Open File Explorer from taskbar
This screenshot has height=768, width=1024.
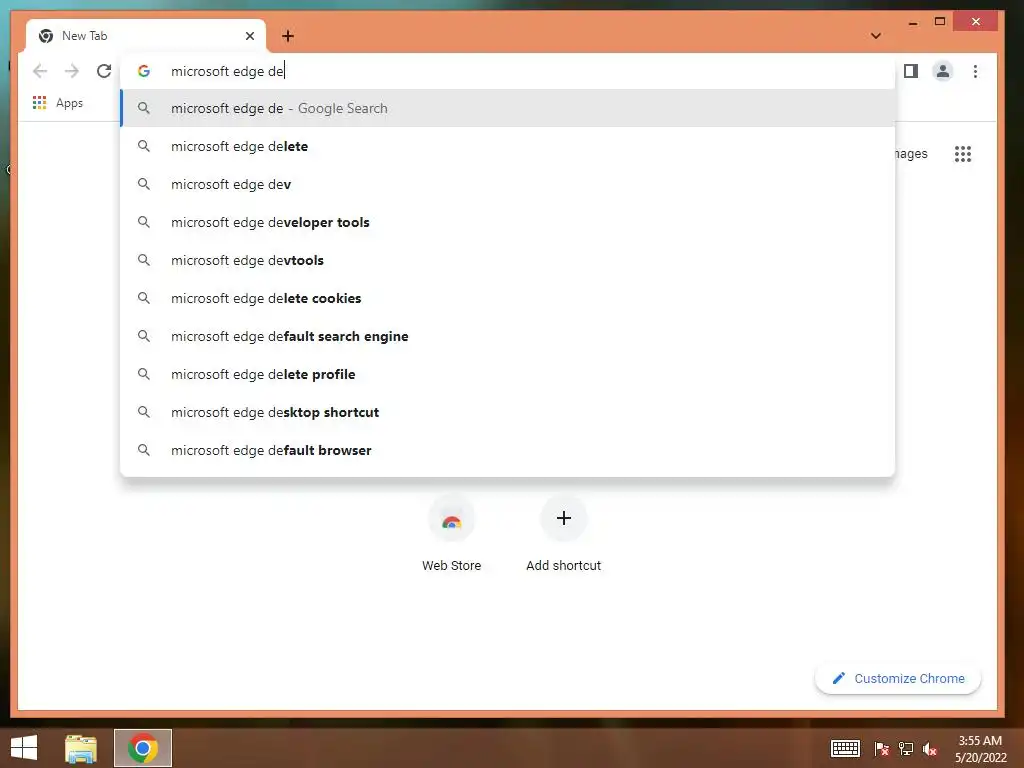click(81, 748)
